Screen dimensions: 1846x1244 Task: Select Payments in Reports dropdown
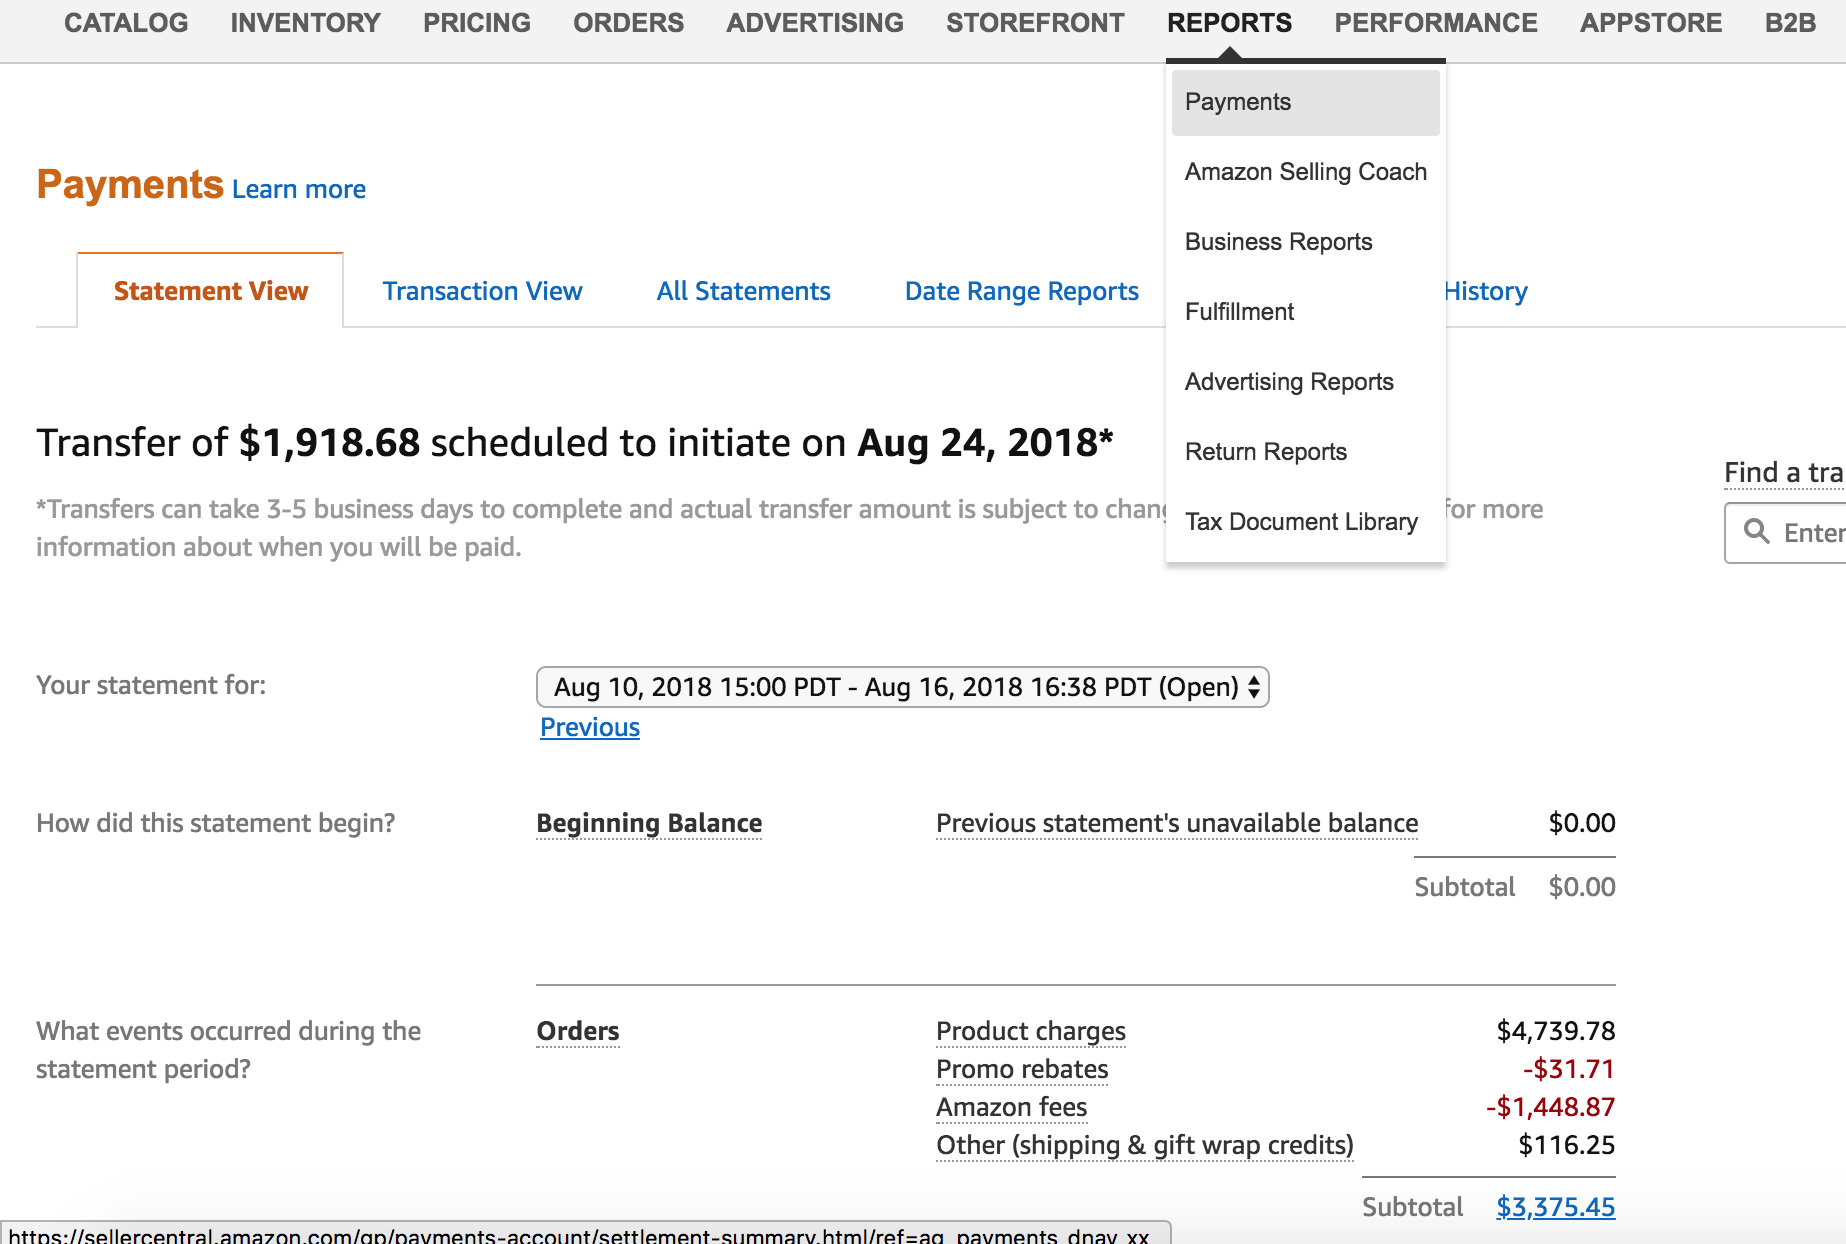pos(1305,102)
